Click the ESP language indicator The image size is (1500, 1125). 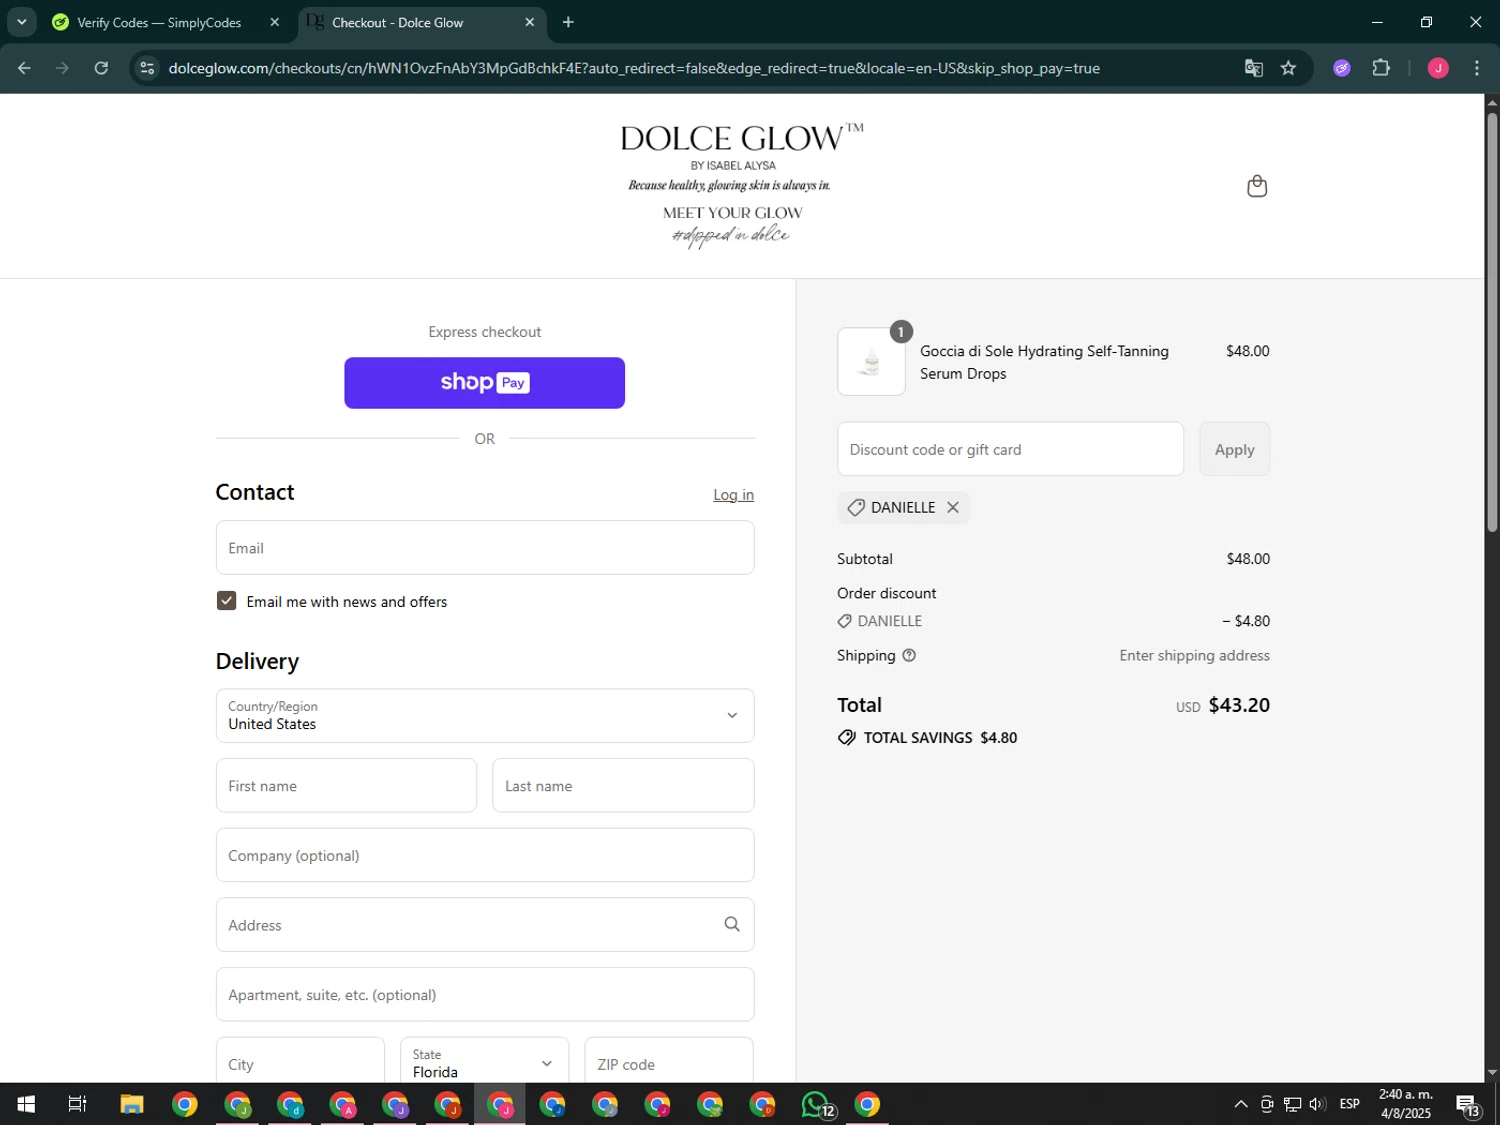pyautogui.click(x=1349, y=1104)
